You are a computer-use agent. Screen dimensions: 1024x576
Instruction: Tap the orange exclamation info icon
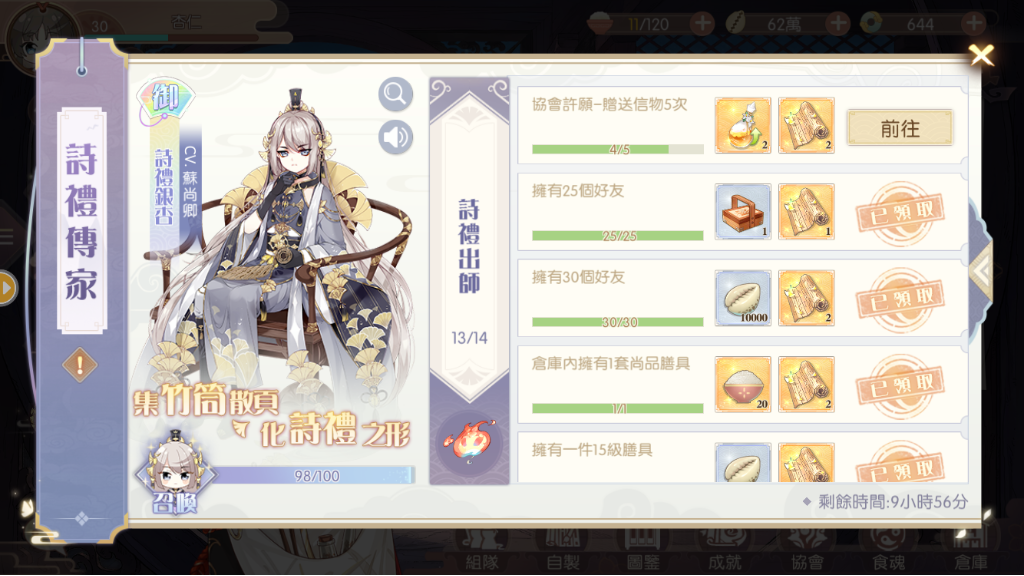[80, 364]
